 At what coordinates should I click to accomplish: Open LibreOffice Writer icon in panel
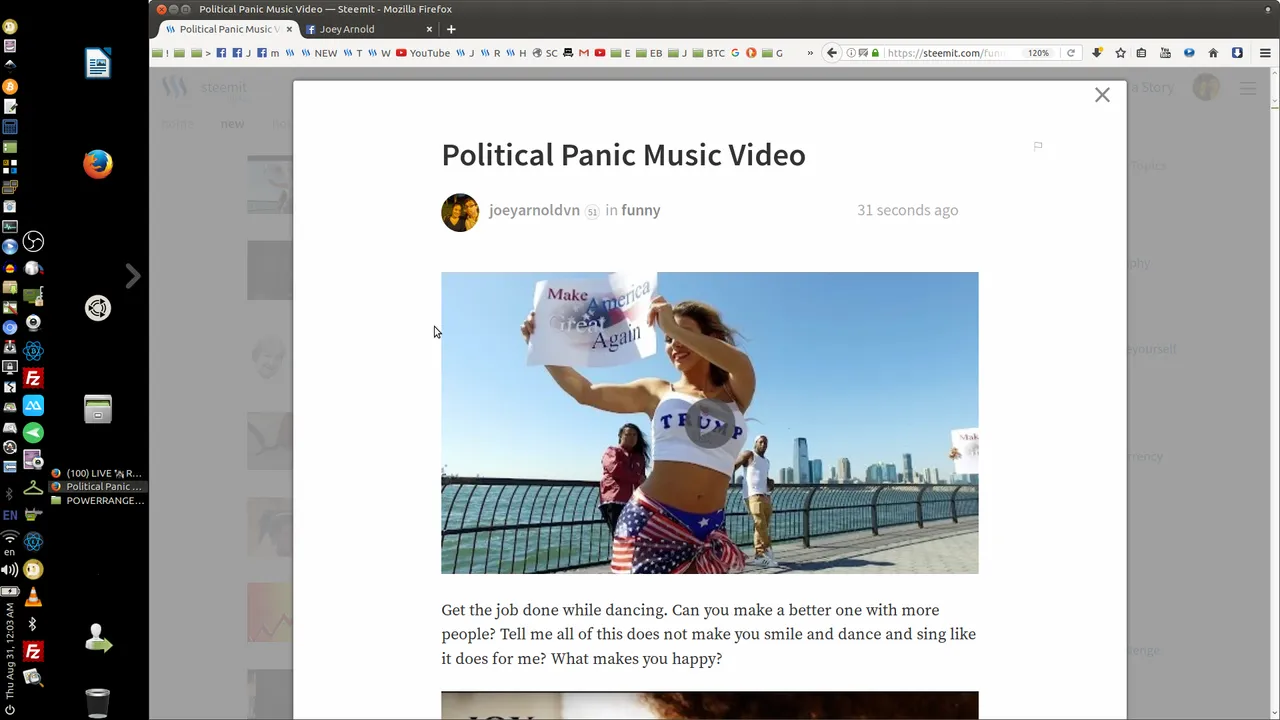click(98, 64)
